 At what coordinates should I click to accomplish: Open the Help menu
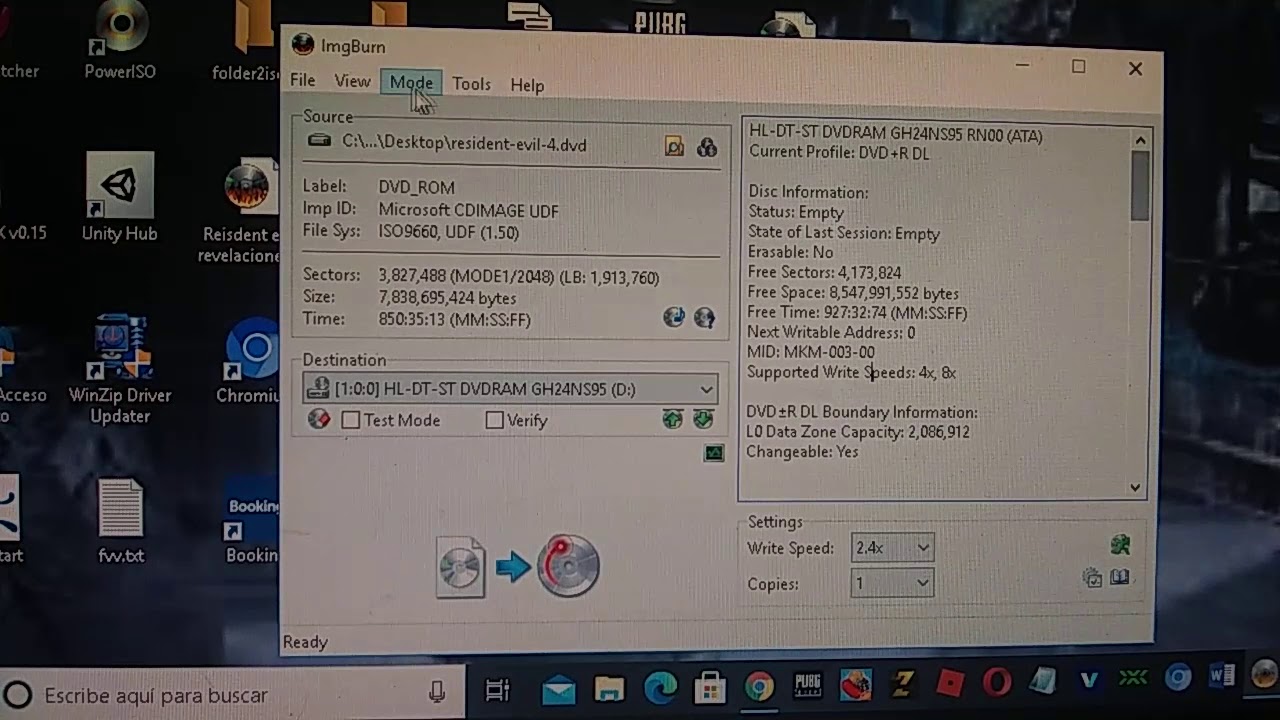(527, 85)
